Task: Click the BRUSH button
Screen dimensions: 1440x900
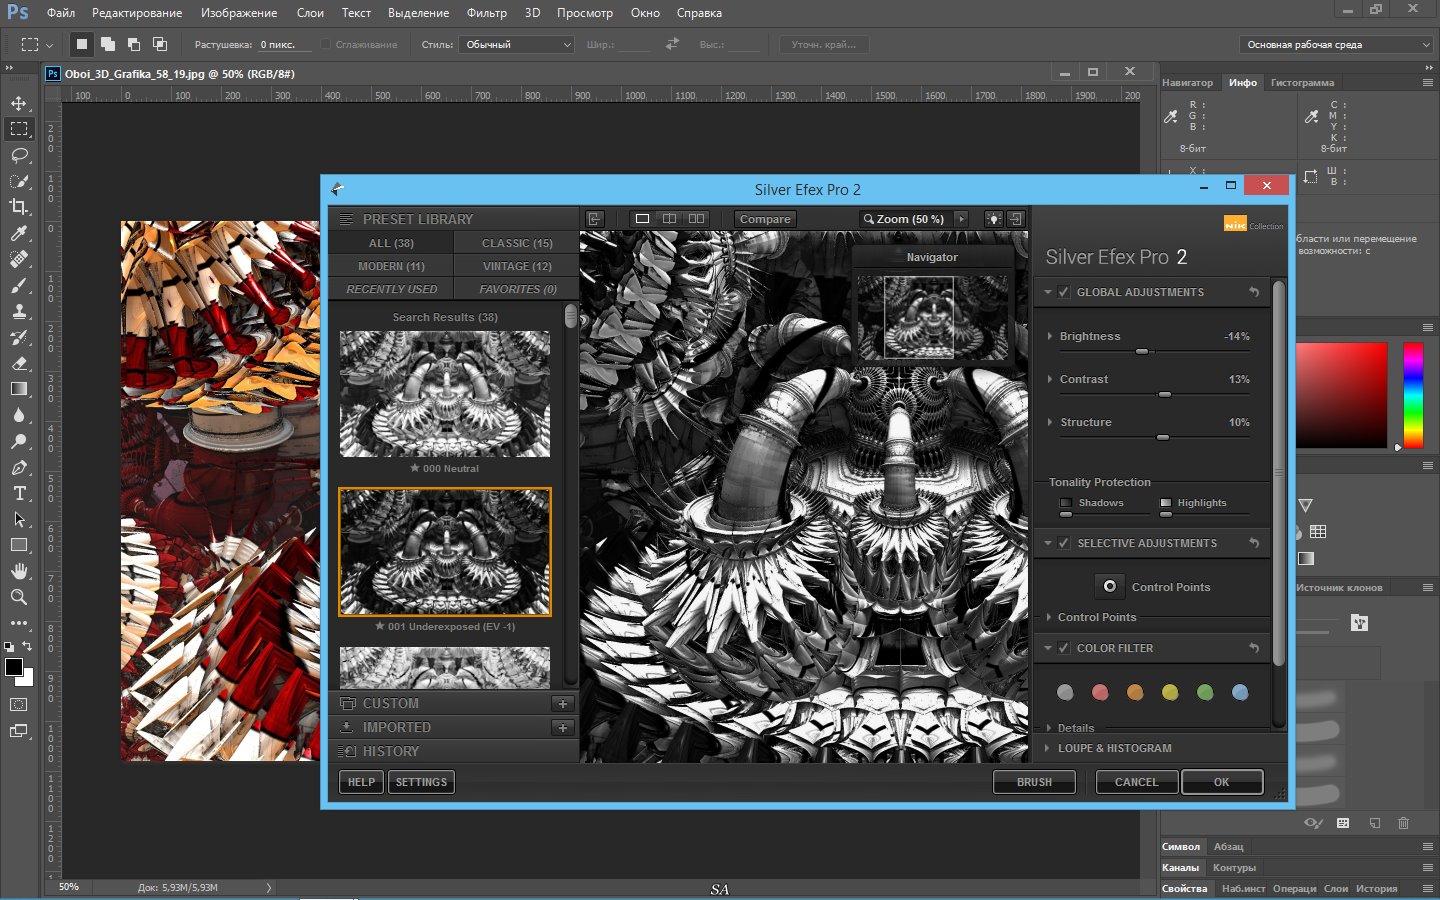Action: [x=1034, y=782]
